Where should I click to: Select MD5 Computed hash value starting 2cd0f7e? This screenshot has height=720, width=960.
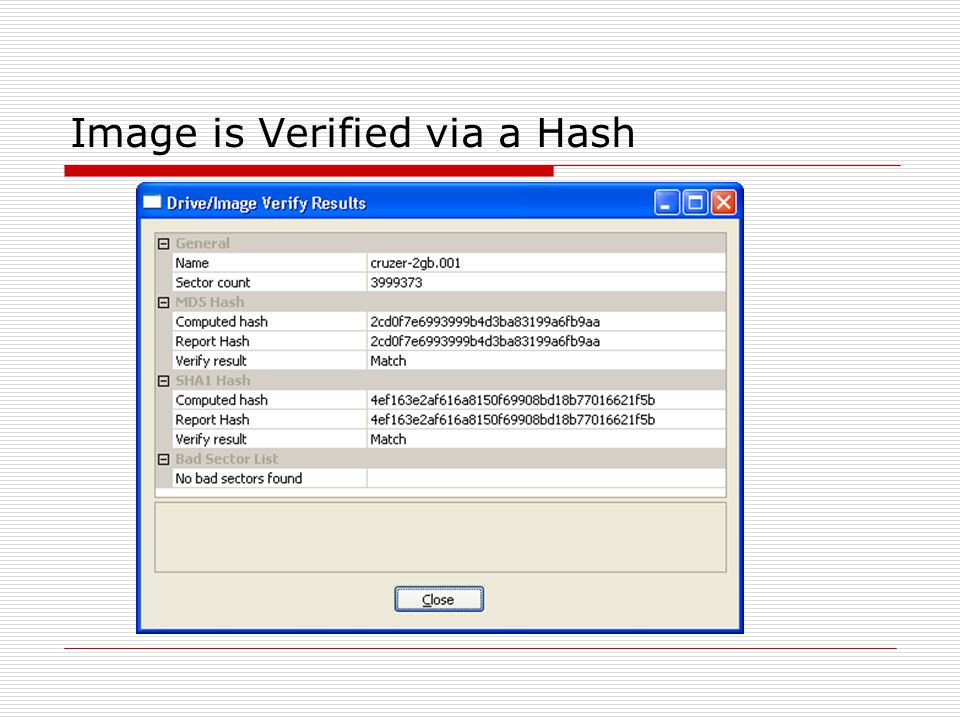point(485,322)
